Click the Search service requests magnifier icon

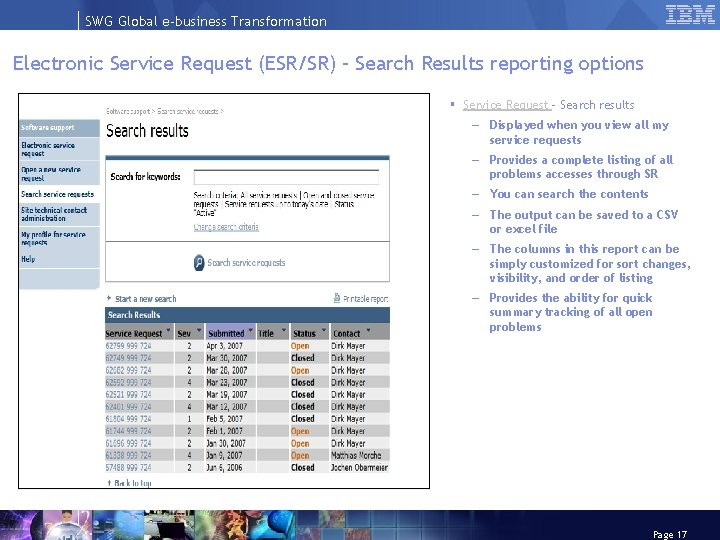coord(199,263)
